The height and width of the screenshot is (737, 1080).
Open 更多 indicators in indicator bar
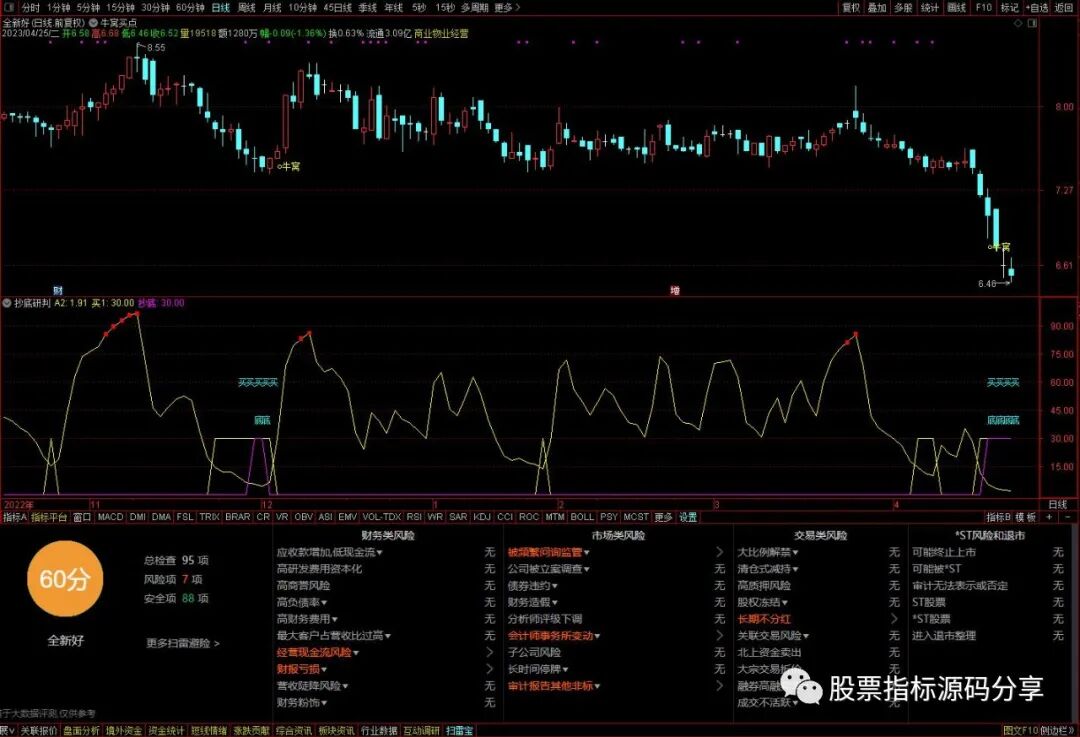coord(663,517)
